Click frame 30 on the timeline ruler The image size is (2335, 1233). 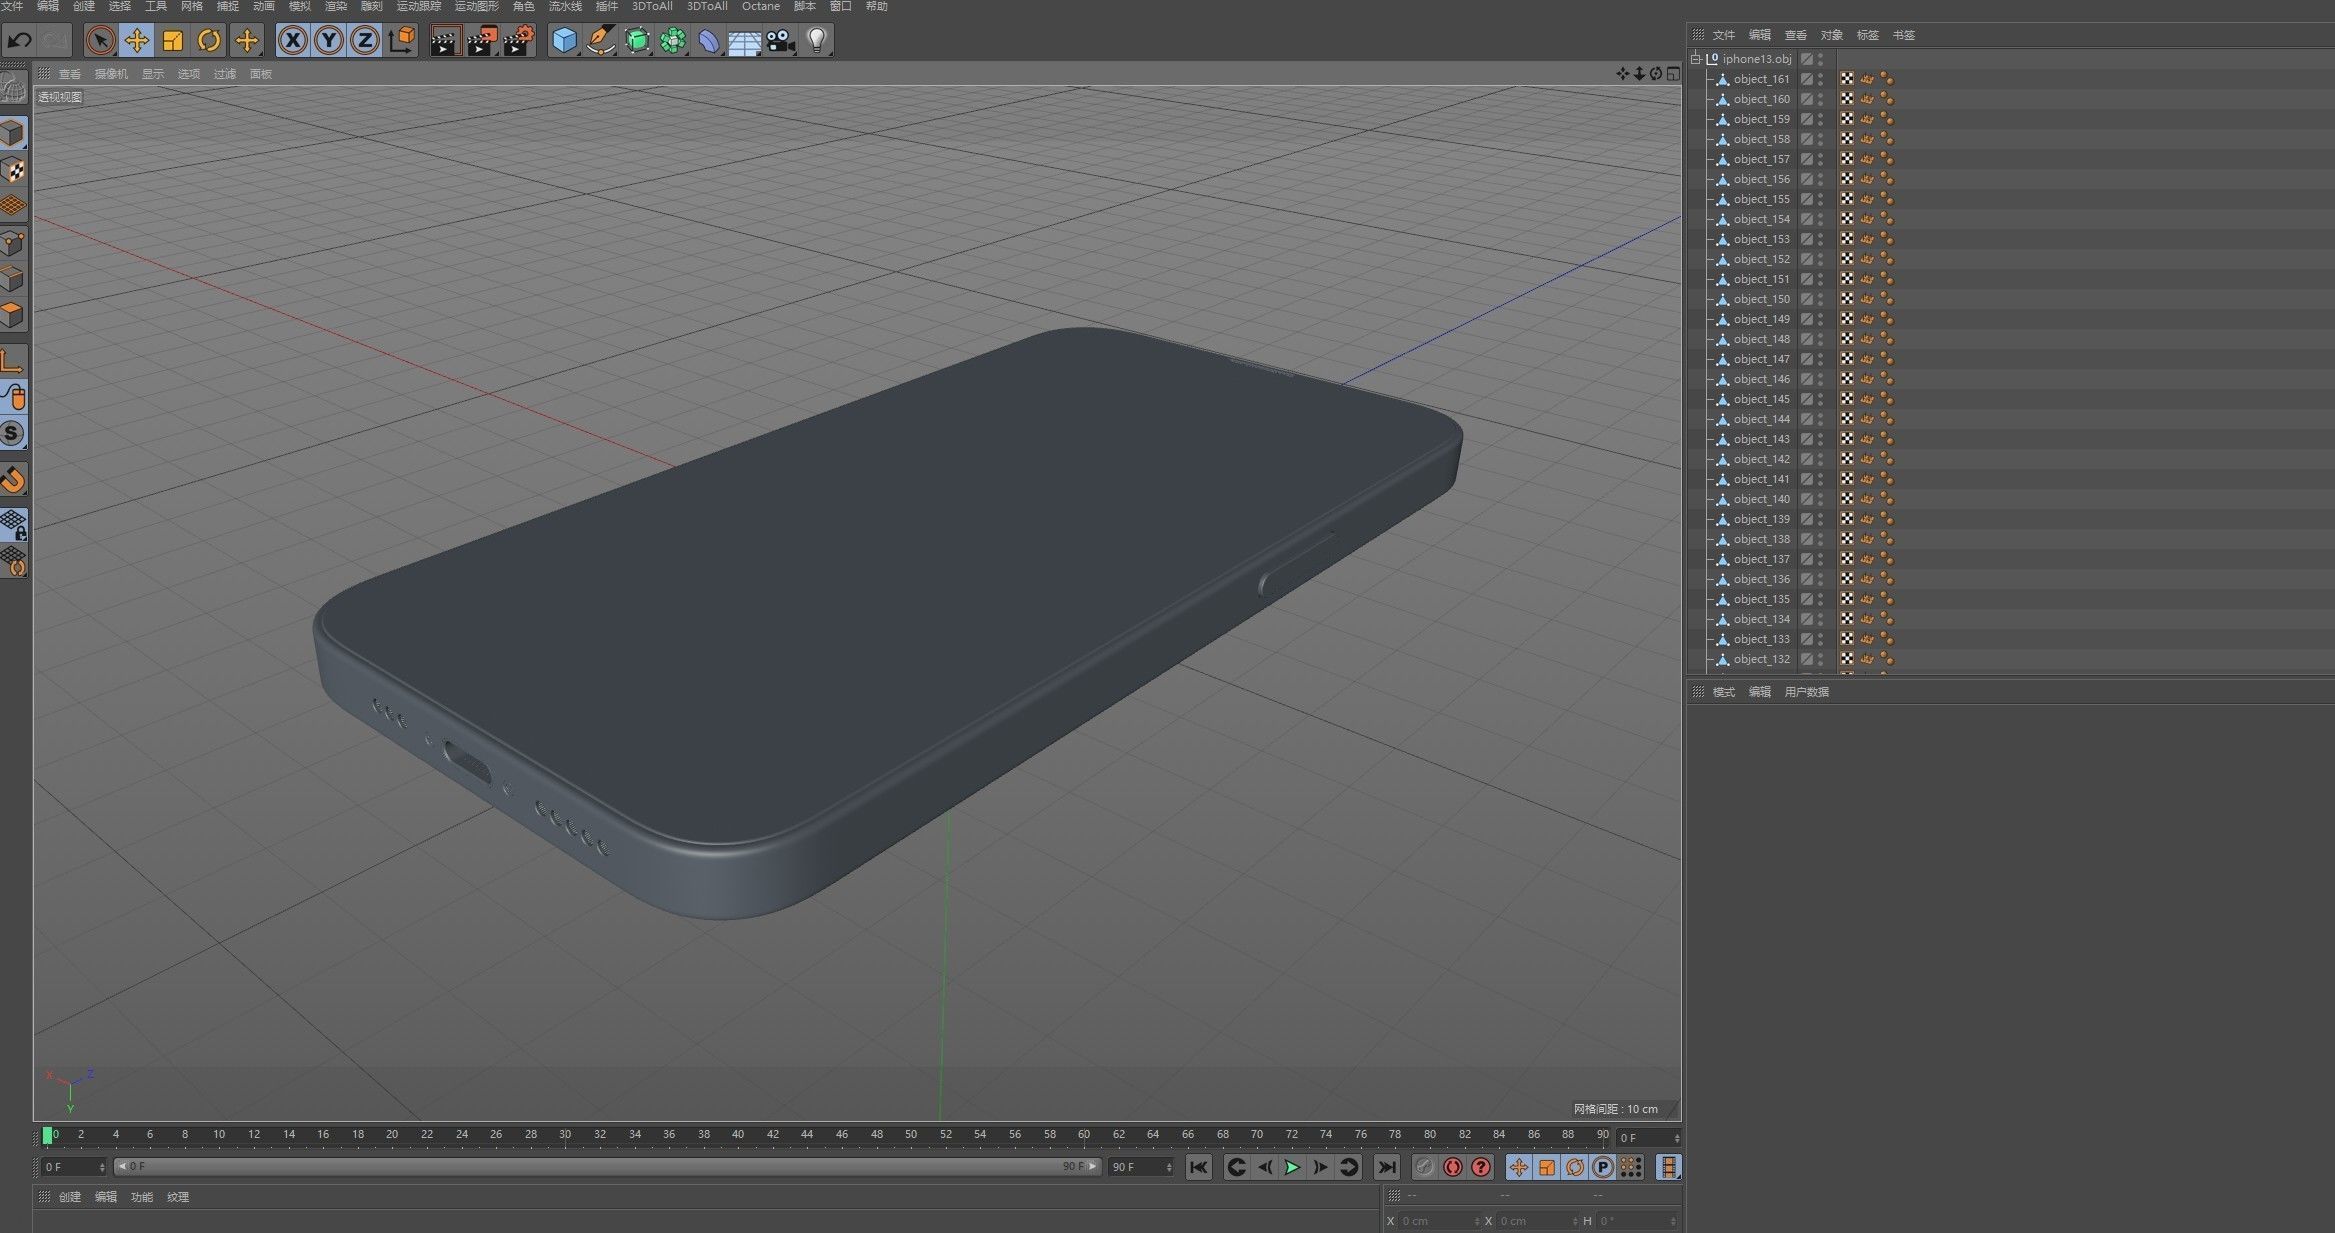click(565, 1135)
